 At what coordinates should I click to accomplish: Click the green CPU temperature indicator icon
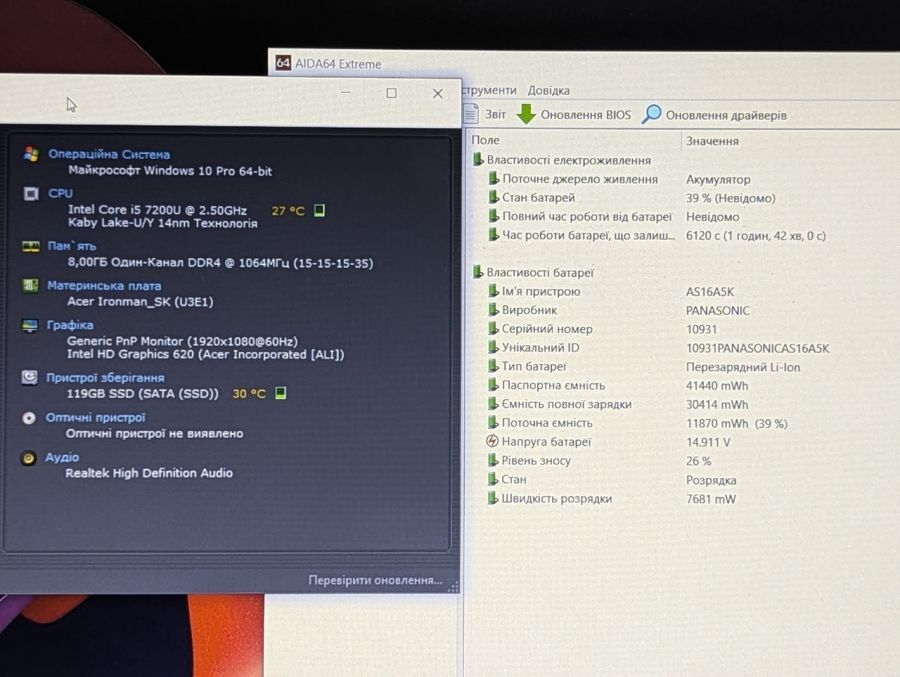click(320, 210)
